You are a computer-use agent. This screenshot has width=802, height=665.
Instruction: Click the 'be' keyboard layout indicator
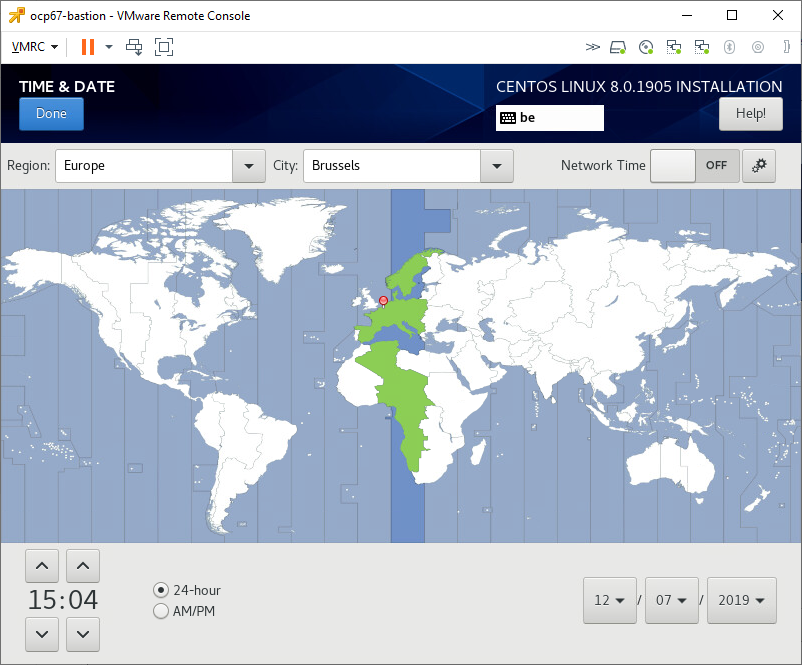click(549, 118)
